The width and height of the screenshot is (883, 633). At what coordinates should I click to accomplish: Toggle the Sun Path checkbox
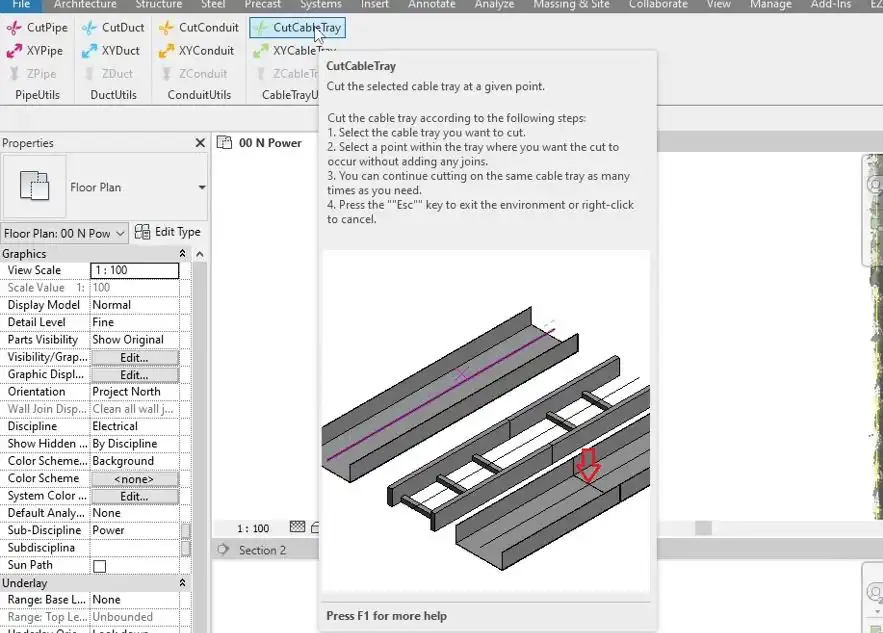coord(100,566)
